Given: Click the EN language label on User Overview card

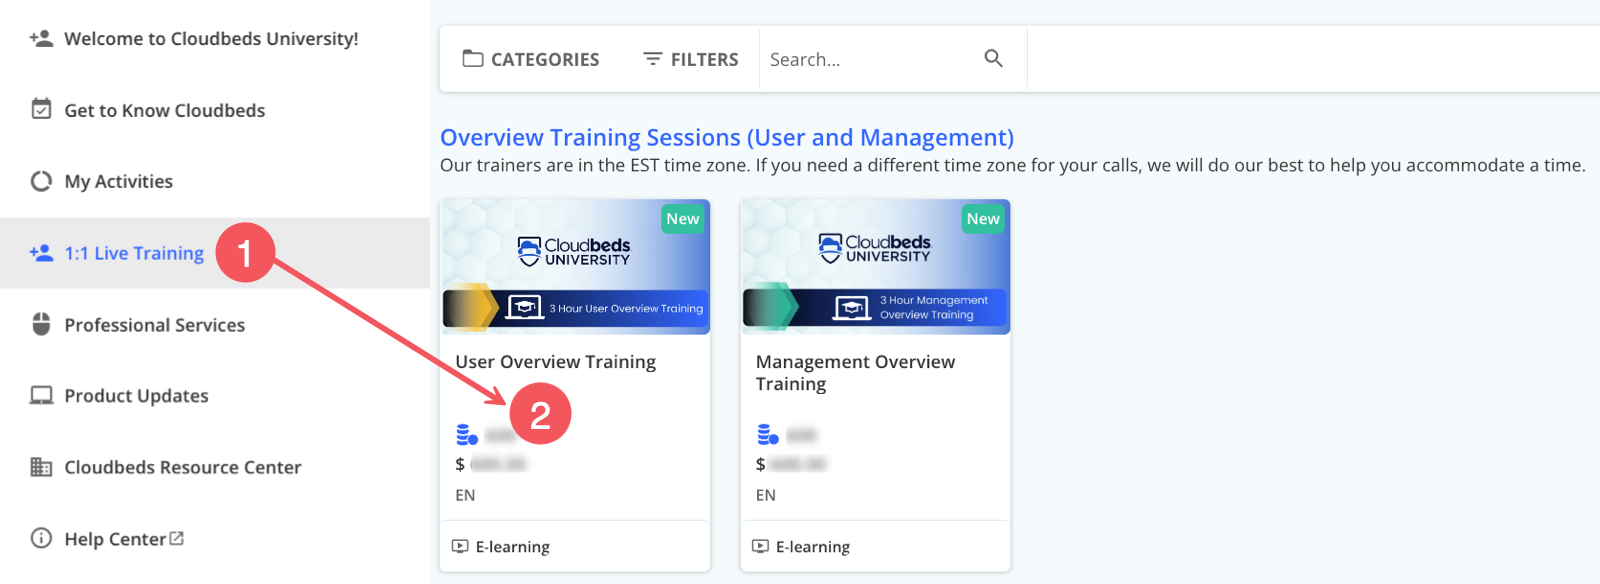Looking at the screenshot, I should pyautogui.click(x=465, y=495).
